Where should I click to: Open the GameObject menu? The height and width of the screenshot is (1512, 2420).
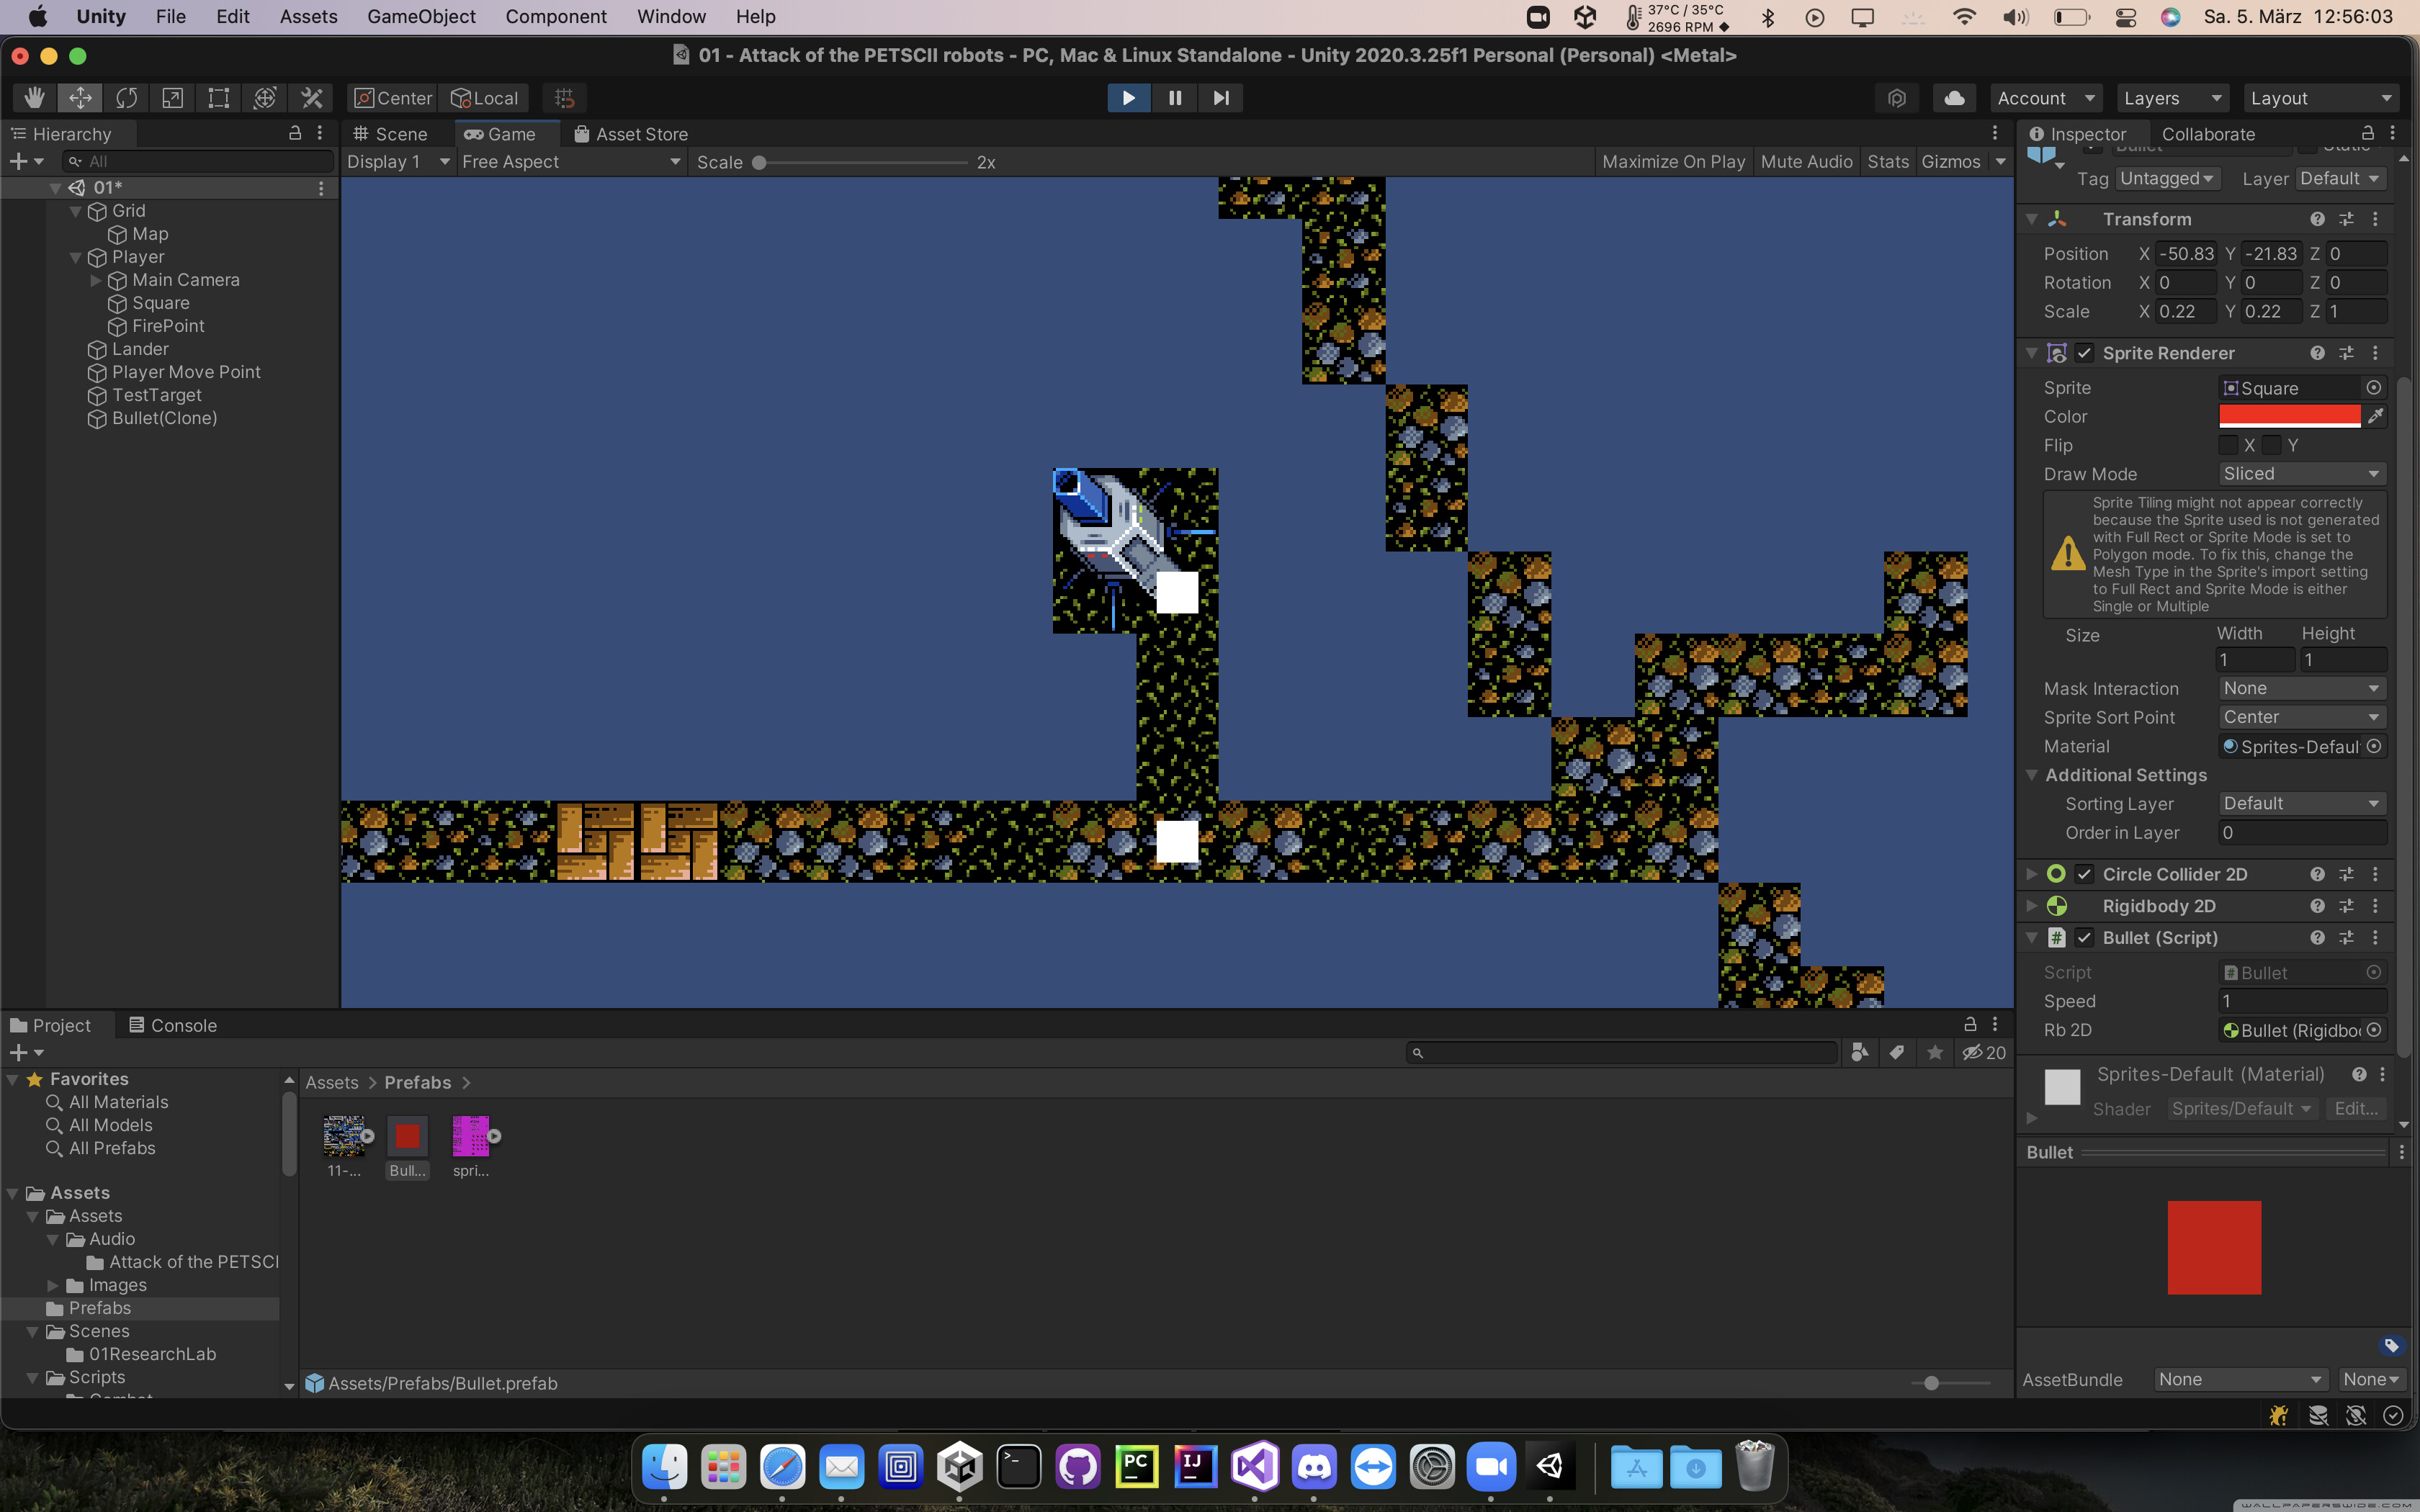click(421, 16)
